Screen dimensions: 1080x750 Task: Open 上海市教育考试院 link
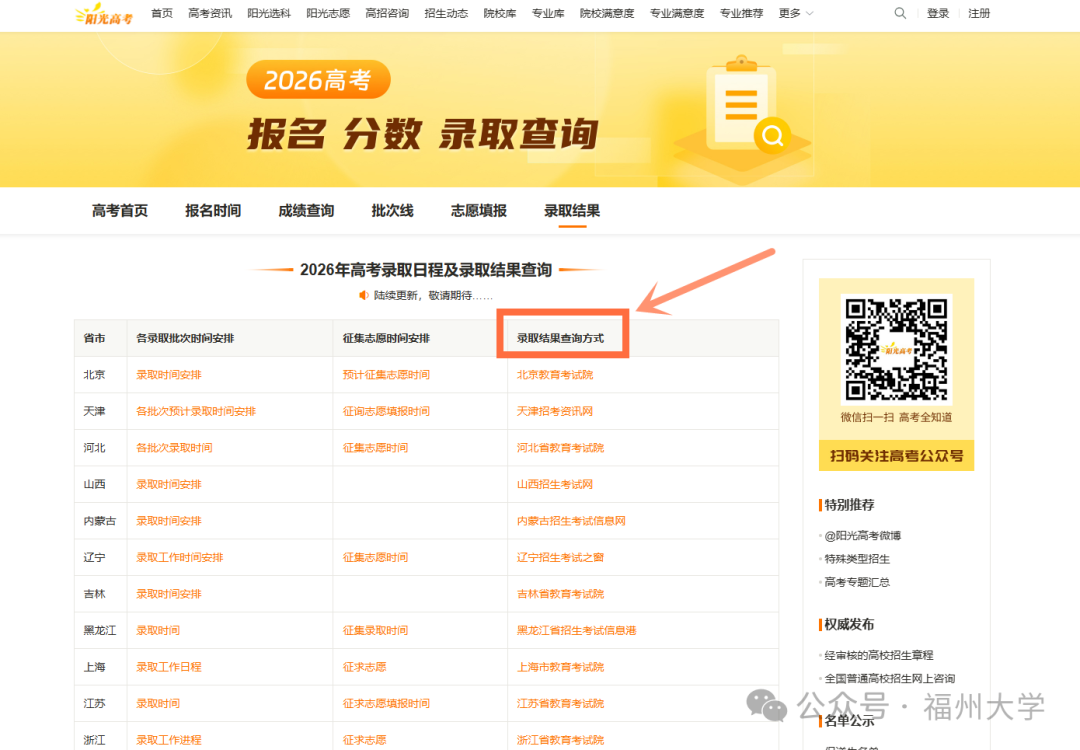561,667
